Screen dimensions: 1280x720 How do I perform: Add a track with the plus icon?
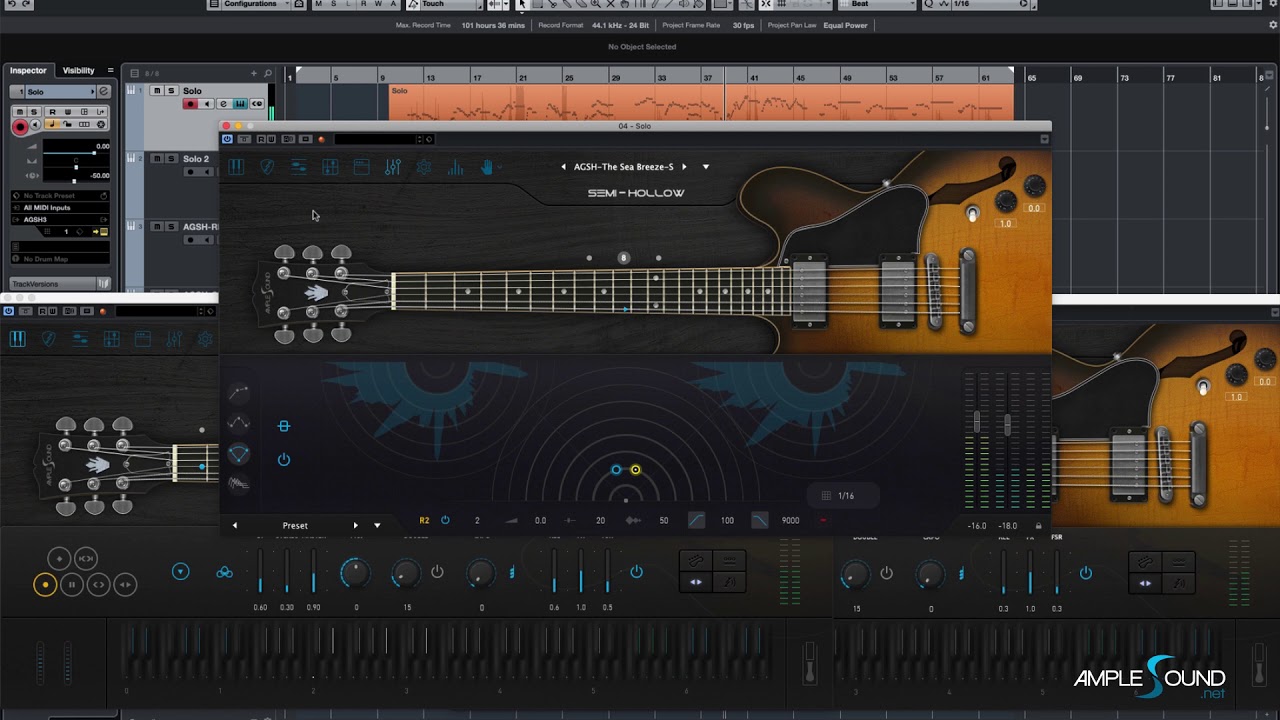click(x=254, y=73)
